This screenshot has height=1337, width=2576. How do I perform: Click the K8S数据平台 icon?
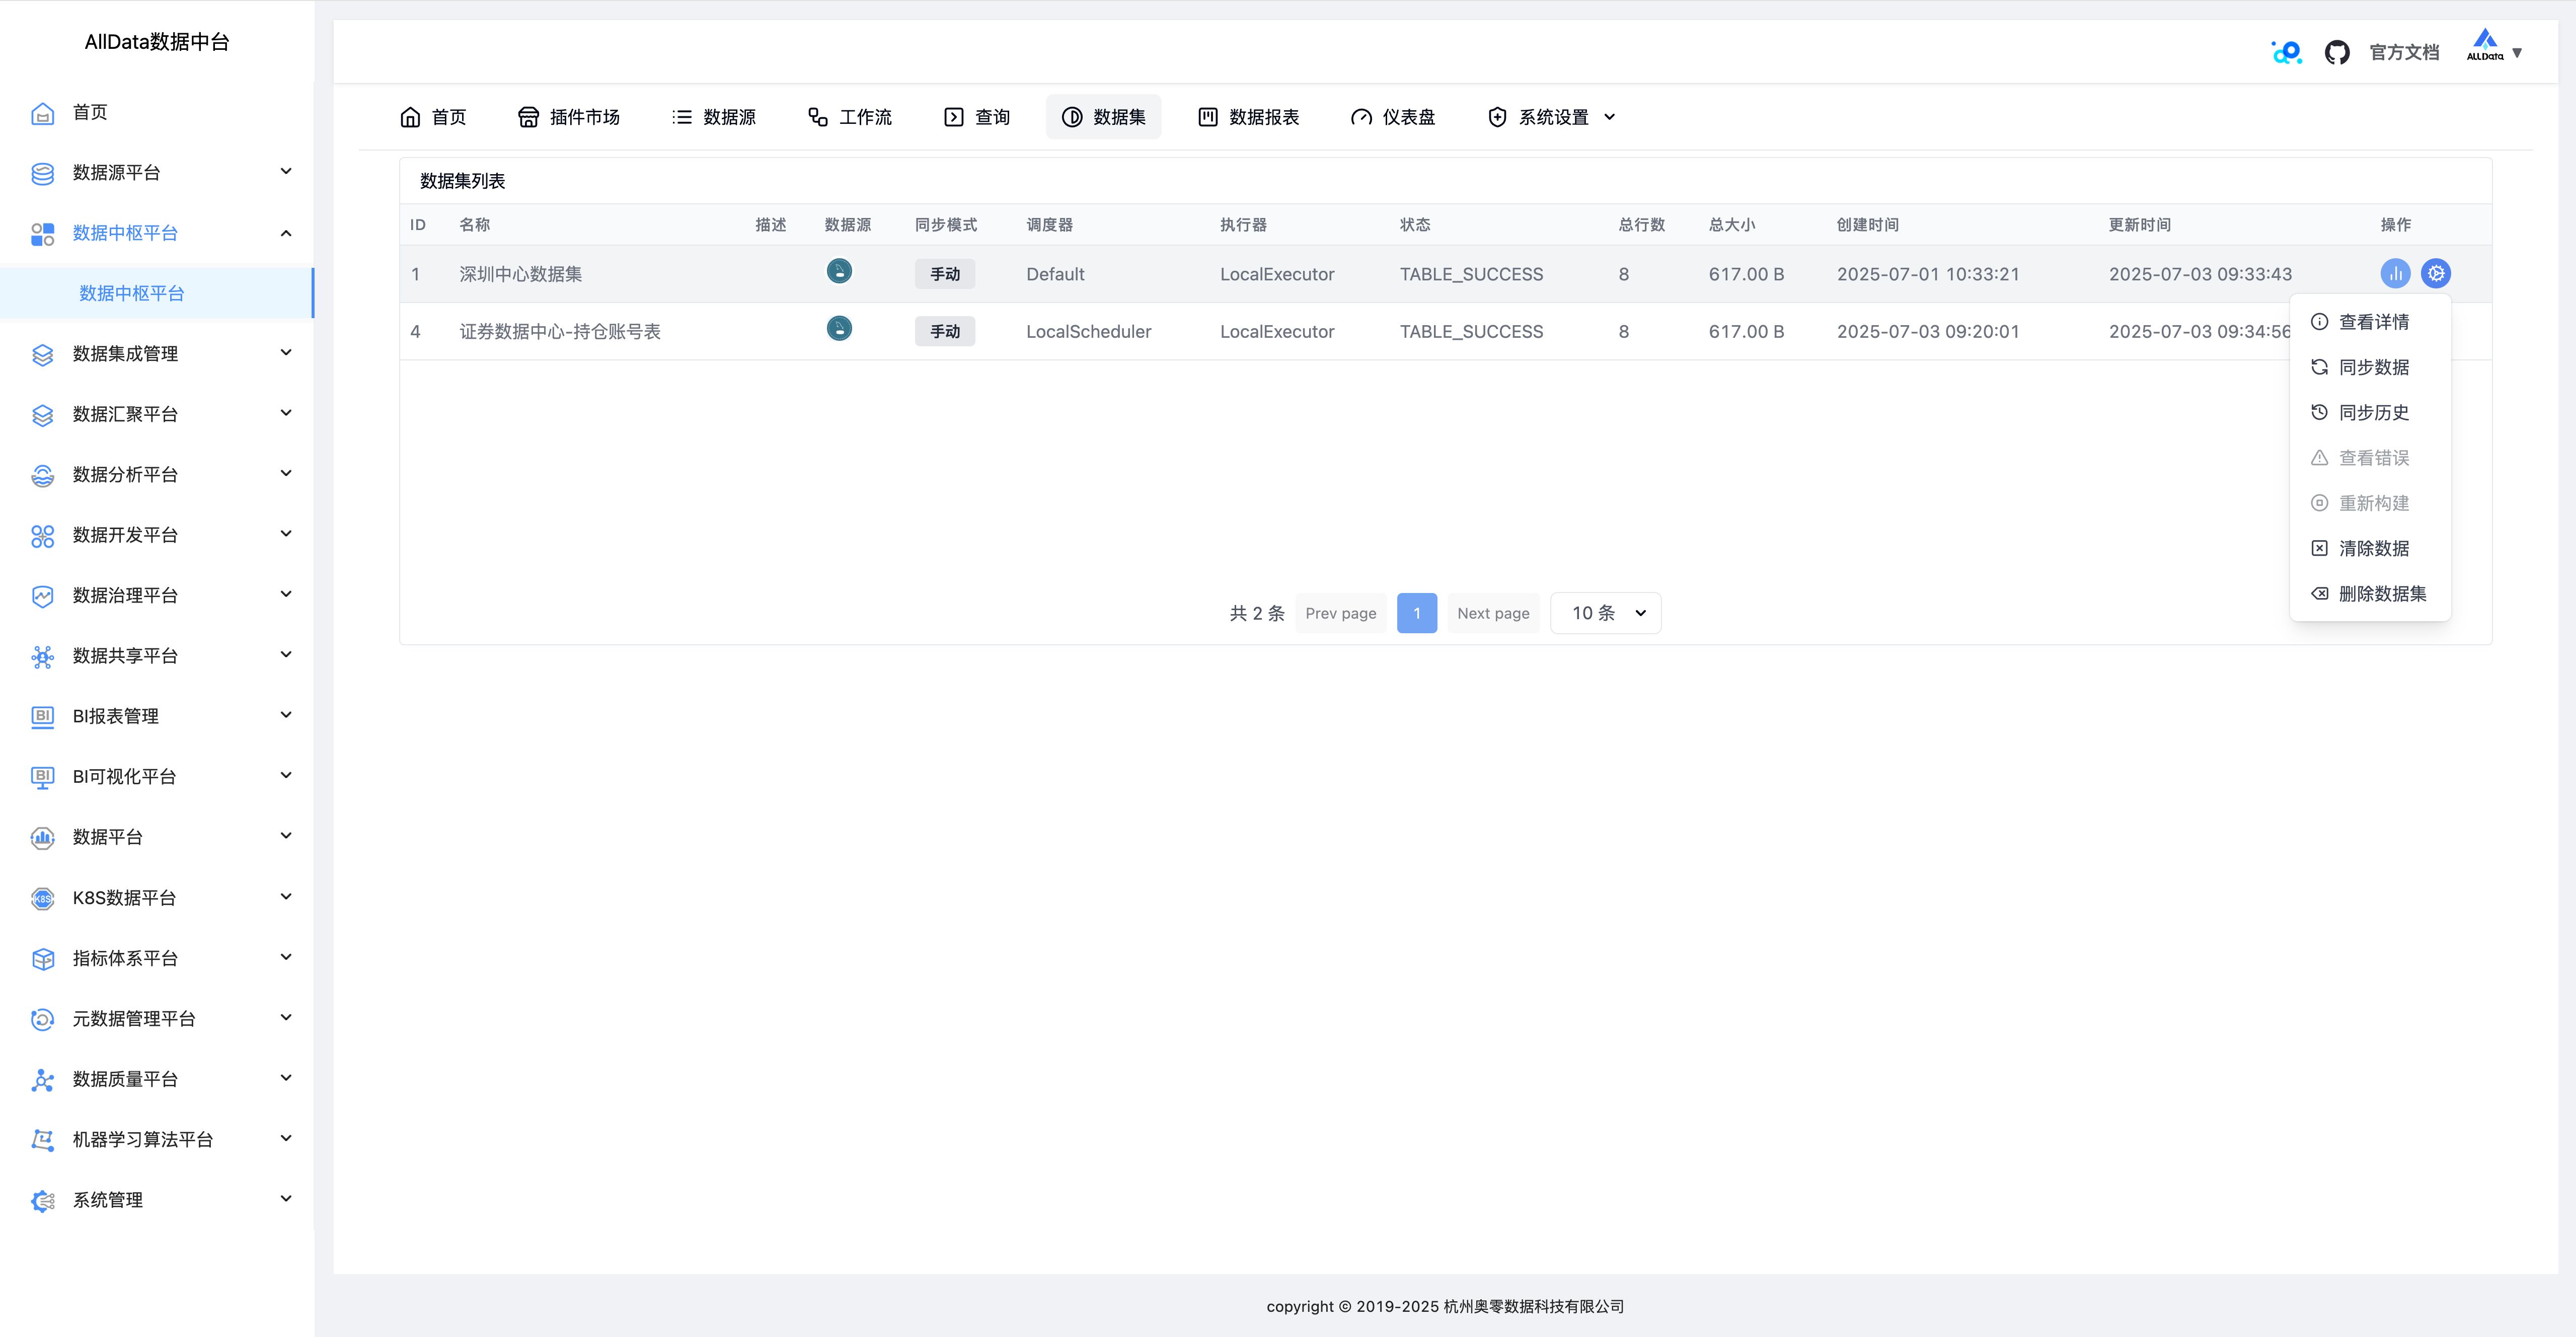[42, 898]
